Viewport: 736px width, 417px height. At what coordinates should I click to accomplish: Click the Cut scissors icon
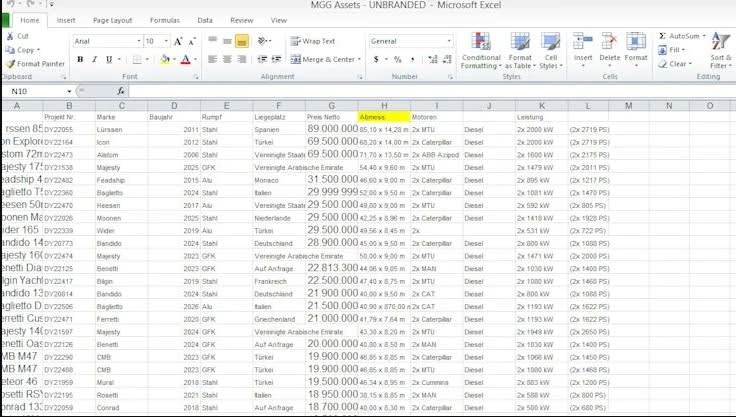pyautogui.click(x=10, y=36)
